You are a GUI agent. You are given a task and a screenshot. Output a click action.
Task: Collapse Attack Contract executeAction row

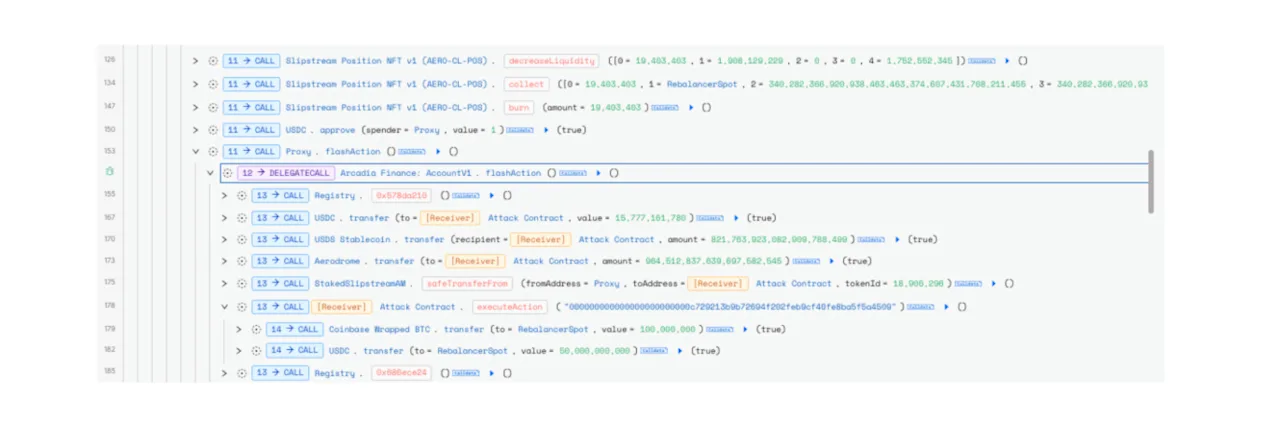click(x=225, y=307)
